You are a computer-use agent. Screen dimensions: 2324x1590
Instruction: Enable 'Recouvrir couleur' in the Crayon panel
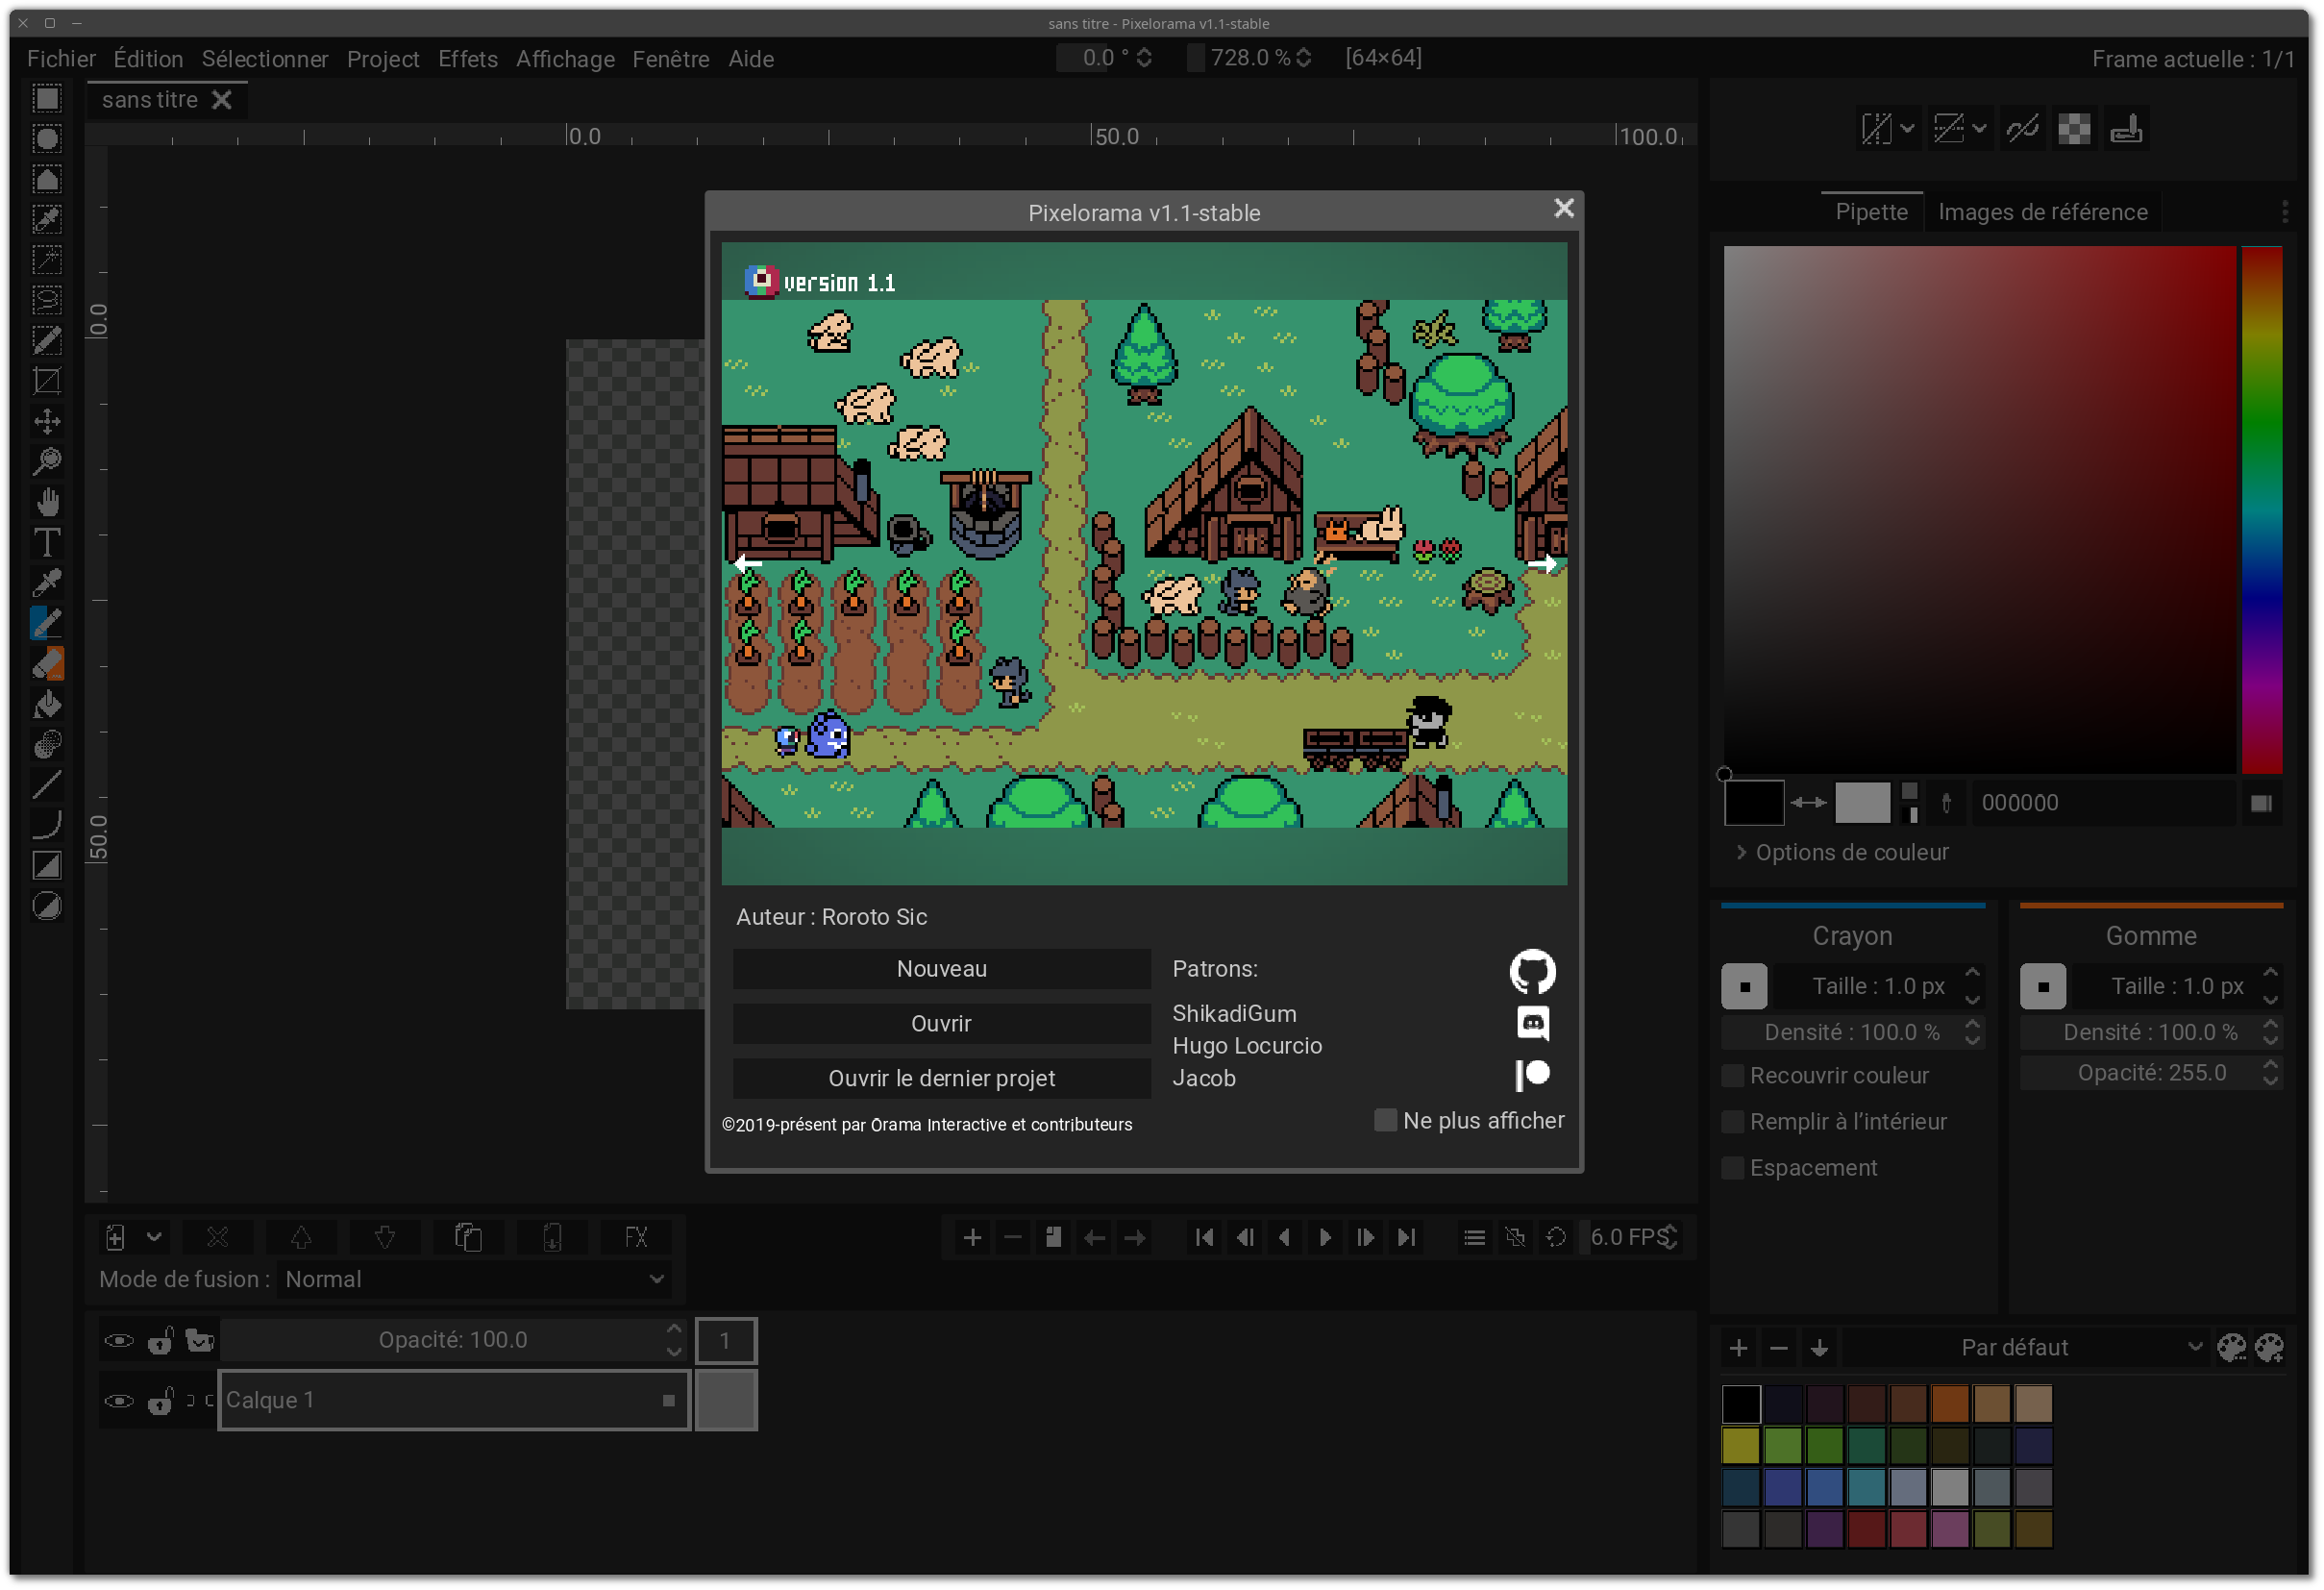(x=1732, y=1075)
